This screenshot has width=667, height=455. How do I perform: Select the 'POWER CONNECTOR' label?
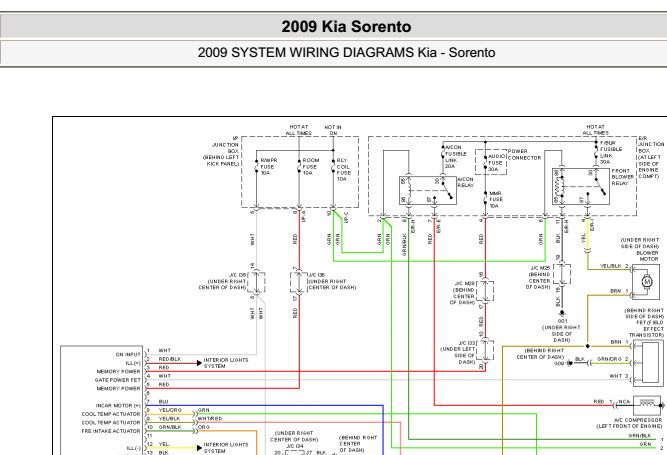point(524,154)
